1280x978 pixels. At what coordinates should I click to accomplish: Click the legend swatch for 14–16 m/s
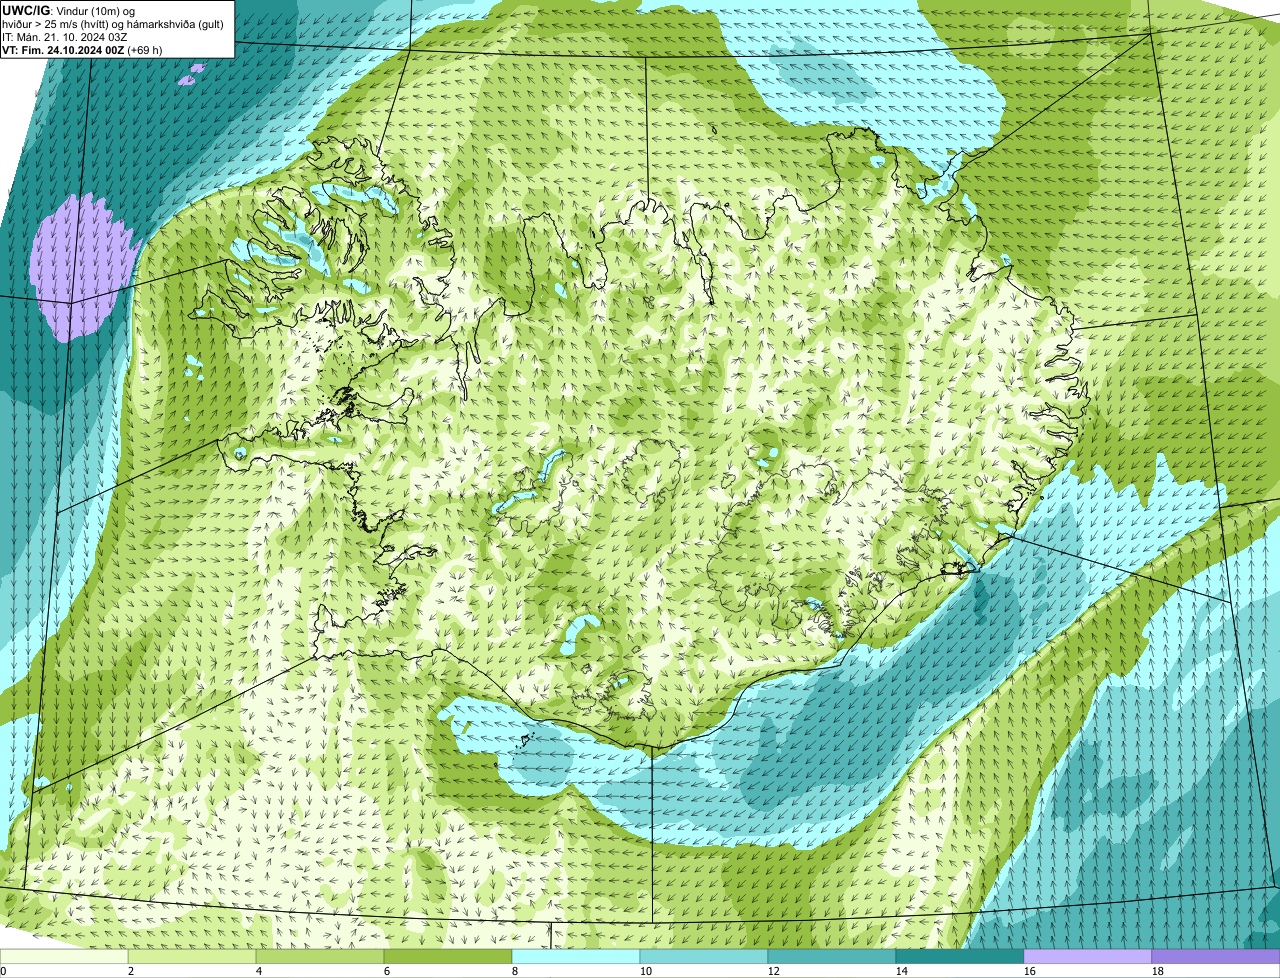960,956
